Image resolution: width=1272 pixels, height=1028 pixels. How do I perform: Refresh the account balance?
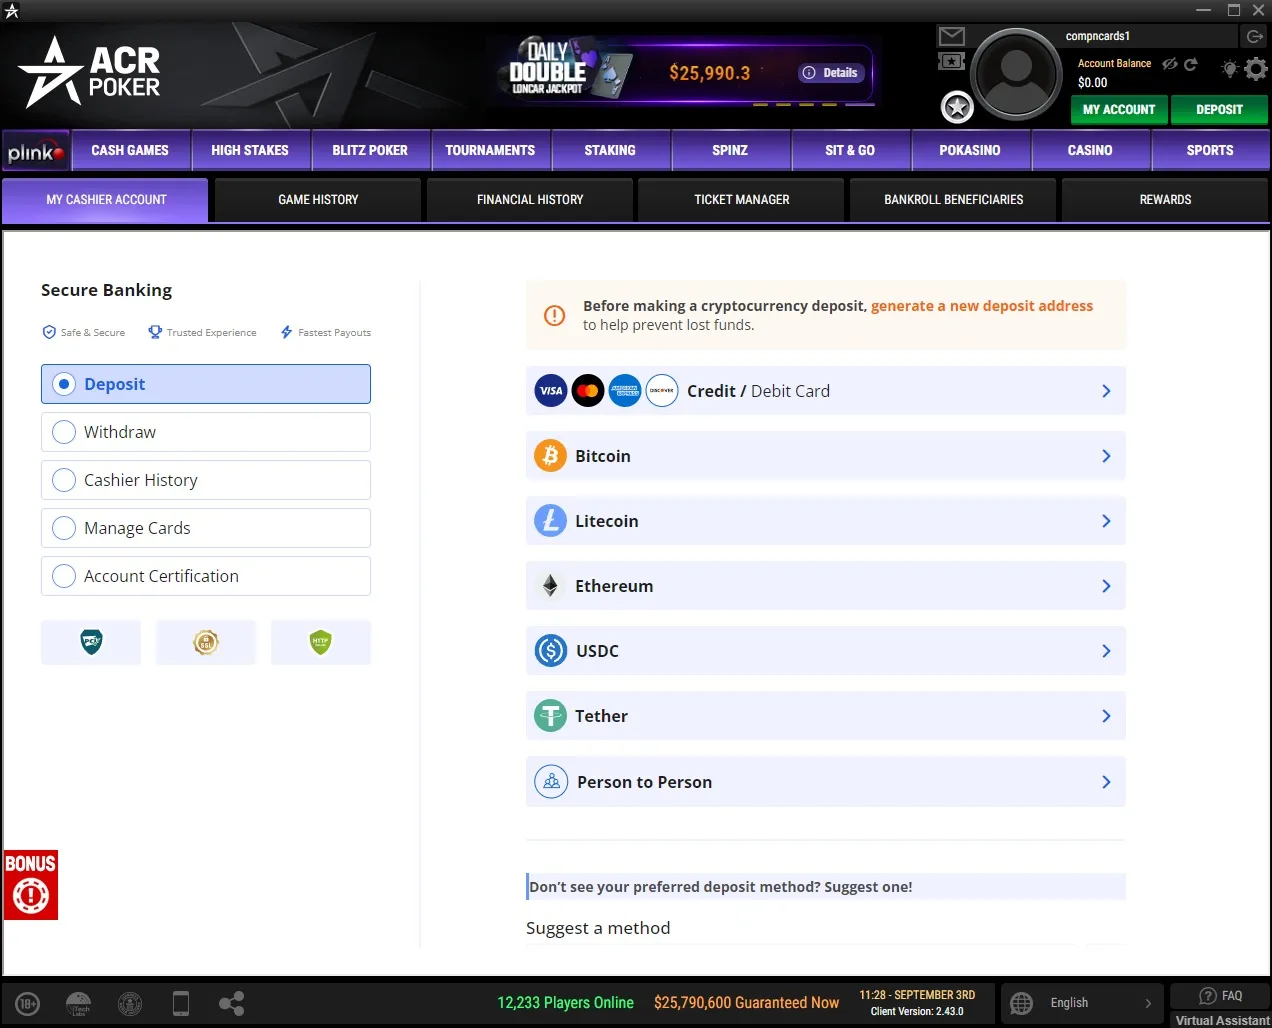[x=1190, y=64]
